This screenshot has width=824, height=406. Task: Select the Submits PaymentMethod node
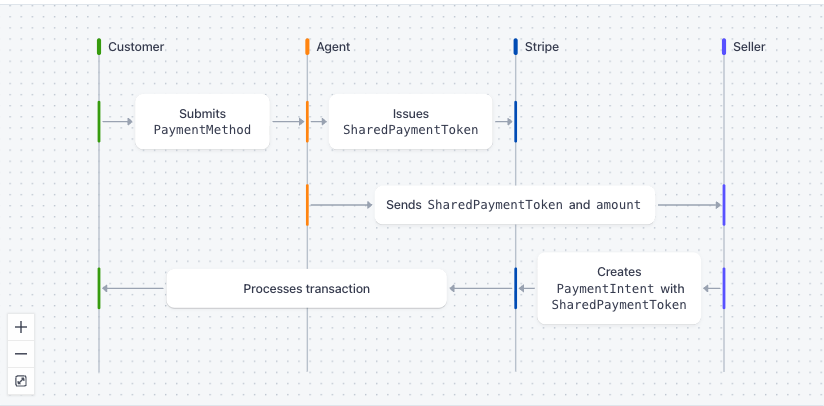point(202,121)
